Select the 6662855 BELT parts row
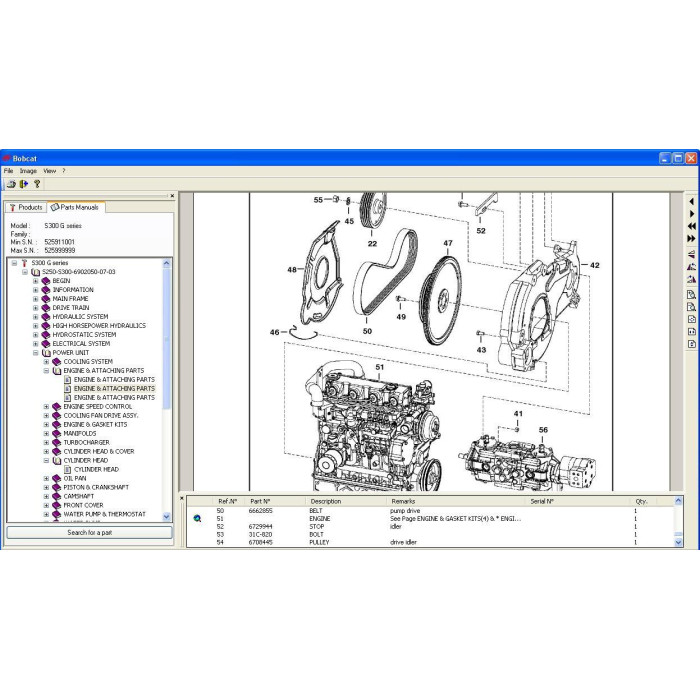The image size is (700, 700). click(x=430, y=511)
